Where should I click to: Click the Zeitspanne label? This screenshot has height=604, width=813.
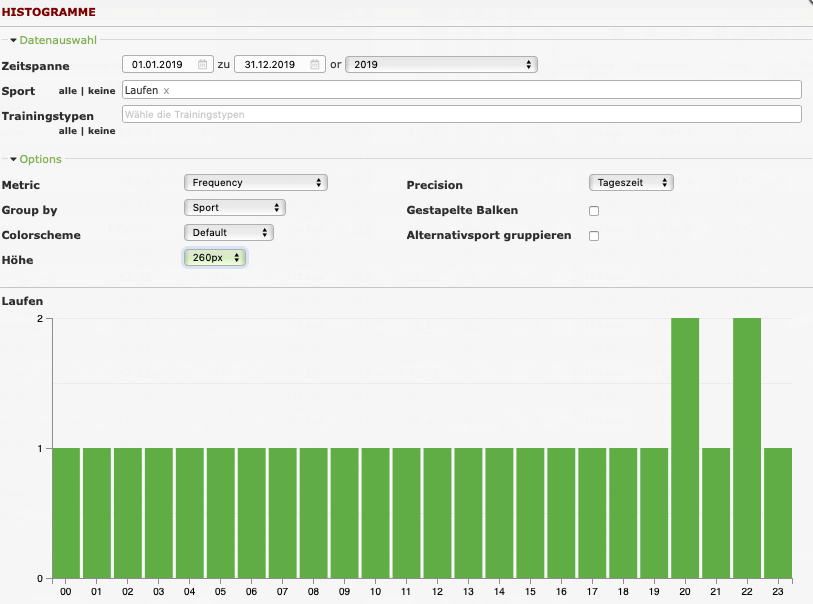(35, 66)
